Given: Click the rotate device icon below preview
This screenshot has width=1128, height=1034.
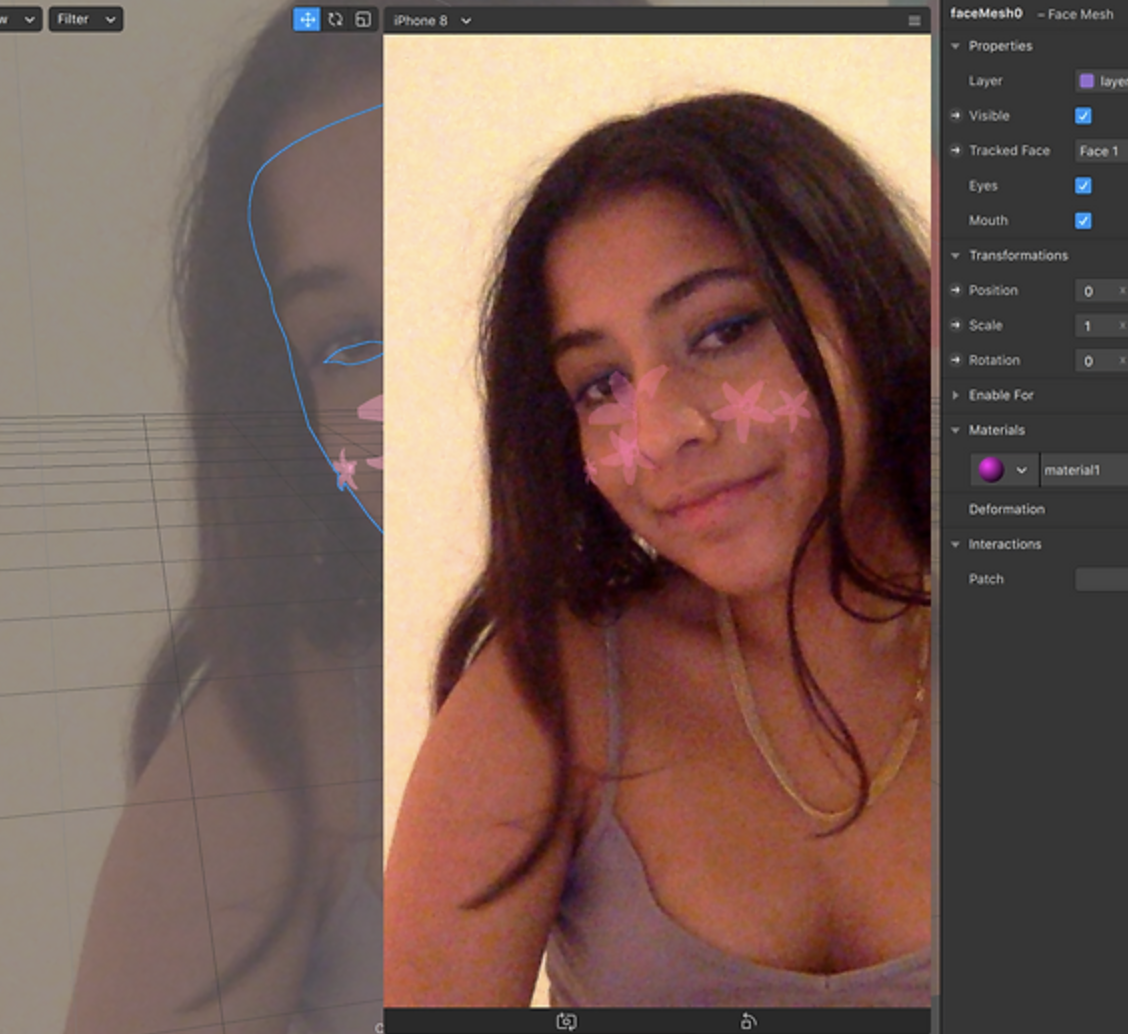Looking at the screenshot, I should tap(748, 1021).
